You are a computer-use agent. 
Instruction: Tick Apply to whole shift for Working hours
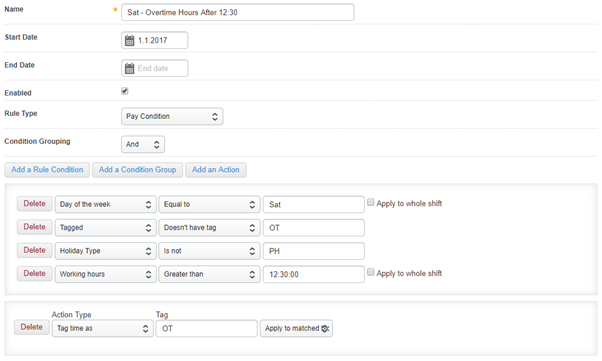click(x=370, y=272)
